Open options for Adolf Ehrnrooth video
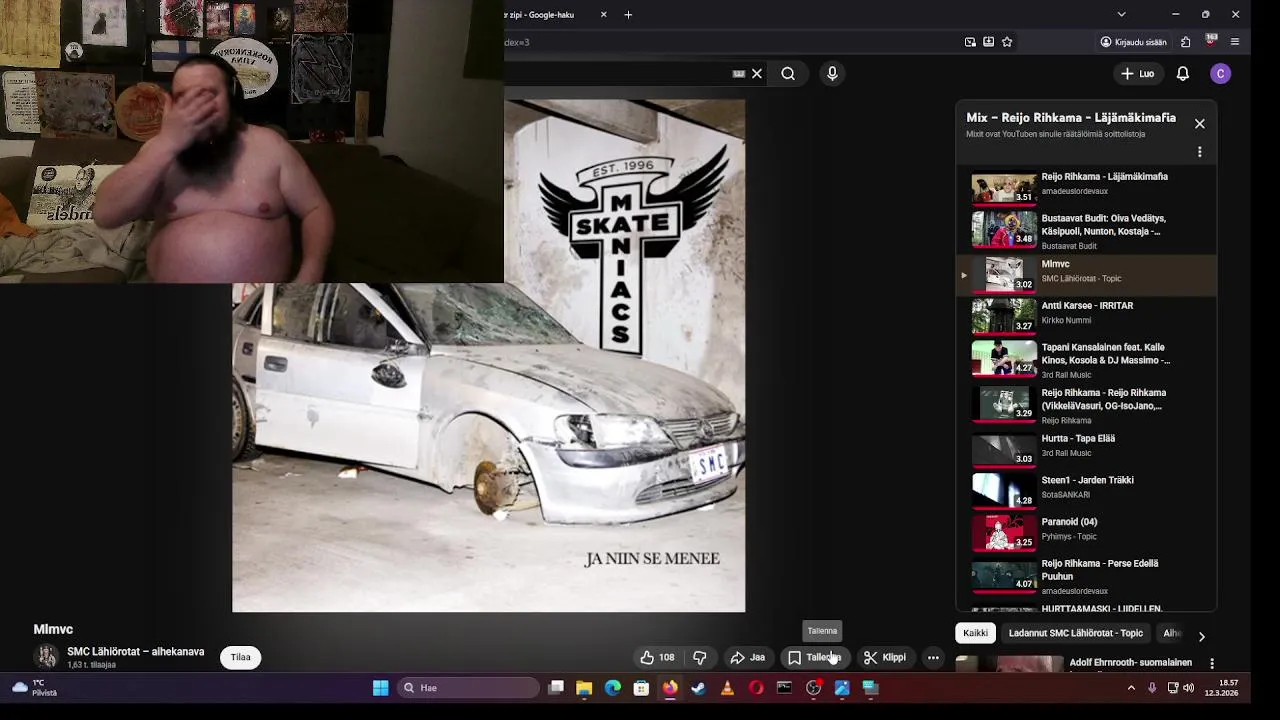Screen dimensions: 1280x720 click(x=1212, y=663)
